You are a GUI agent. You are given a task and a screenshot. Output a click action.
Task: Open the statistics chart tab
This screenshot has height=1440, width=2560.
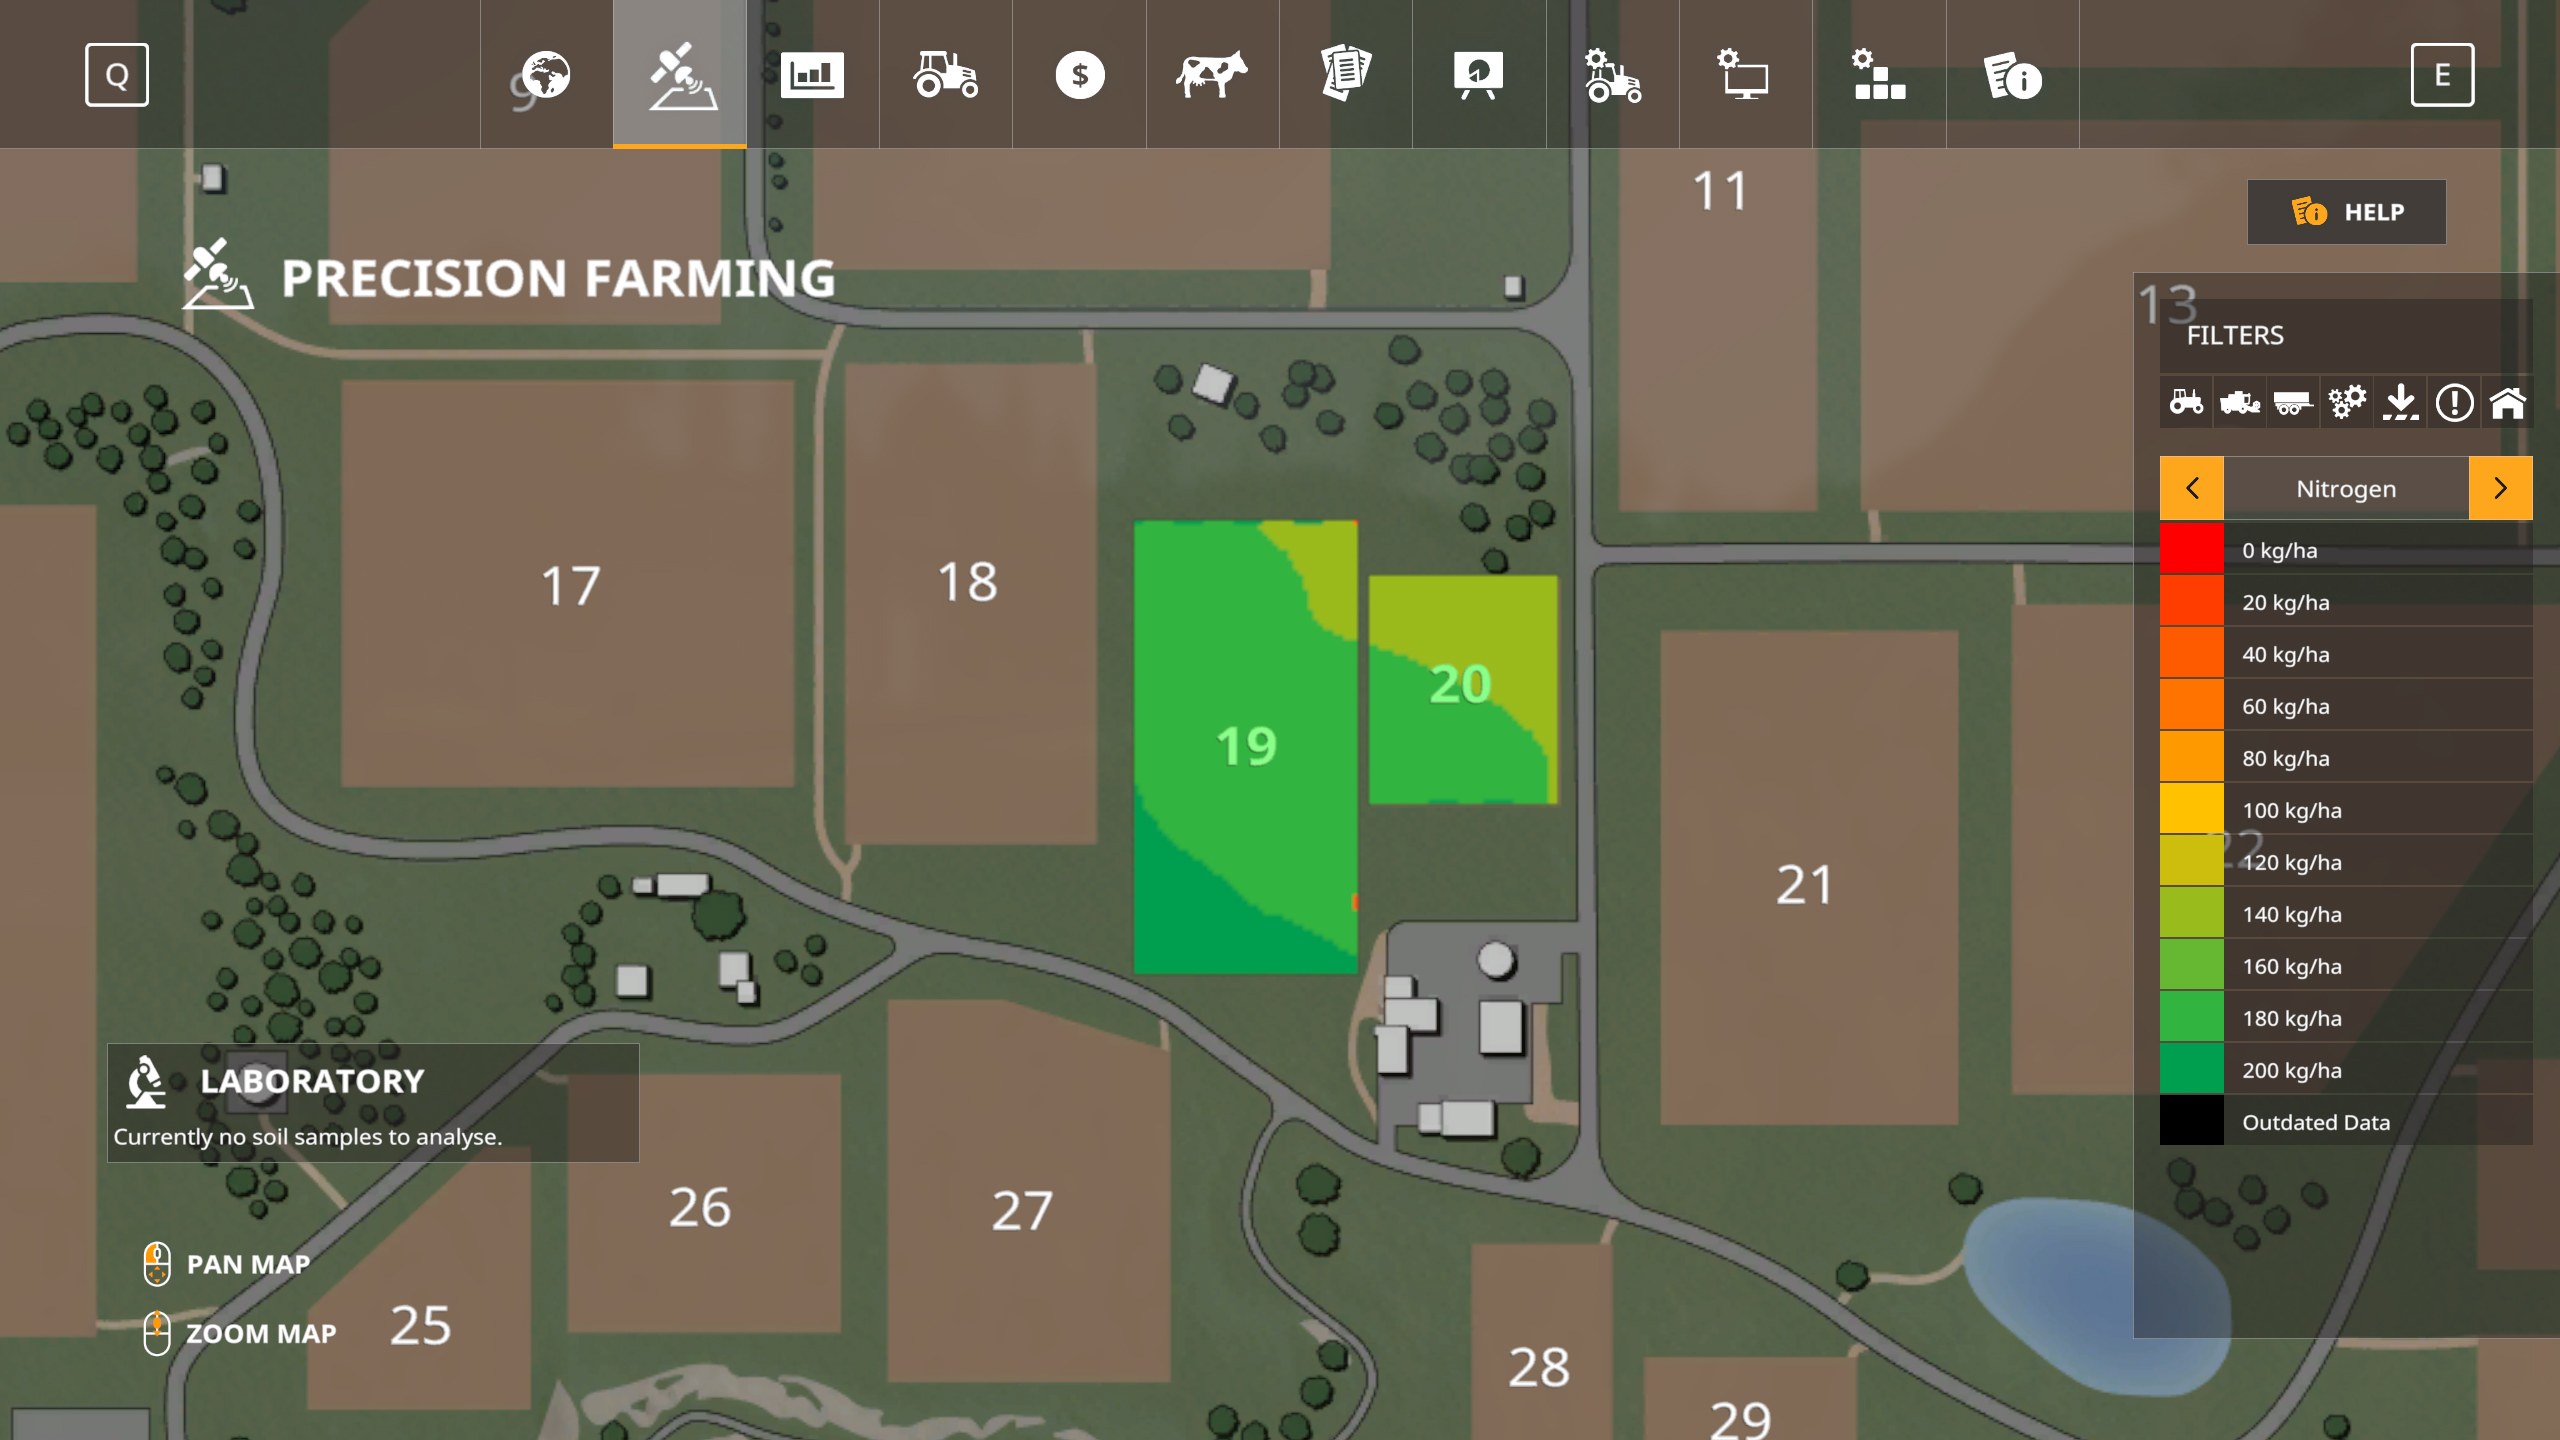812,75
